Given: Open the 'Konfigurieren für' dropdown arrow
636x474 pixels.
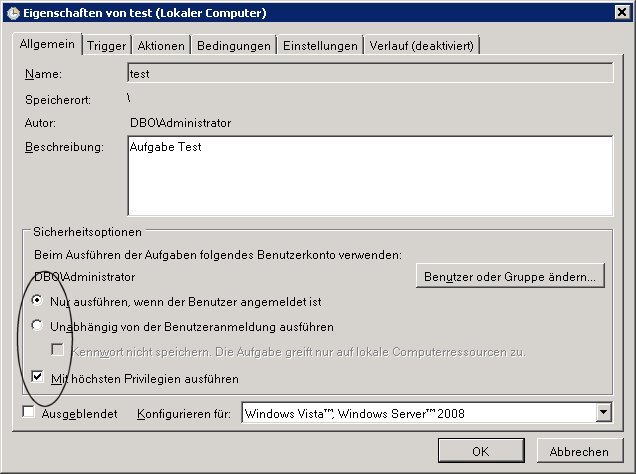Looking at the screenshot, I should coord(602,412).
